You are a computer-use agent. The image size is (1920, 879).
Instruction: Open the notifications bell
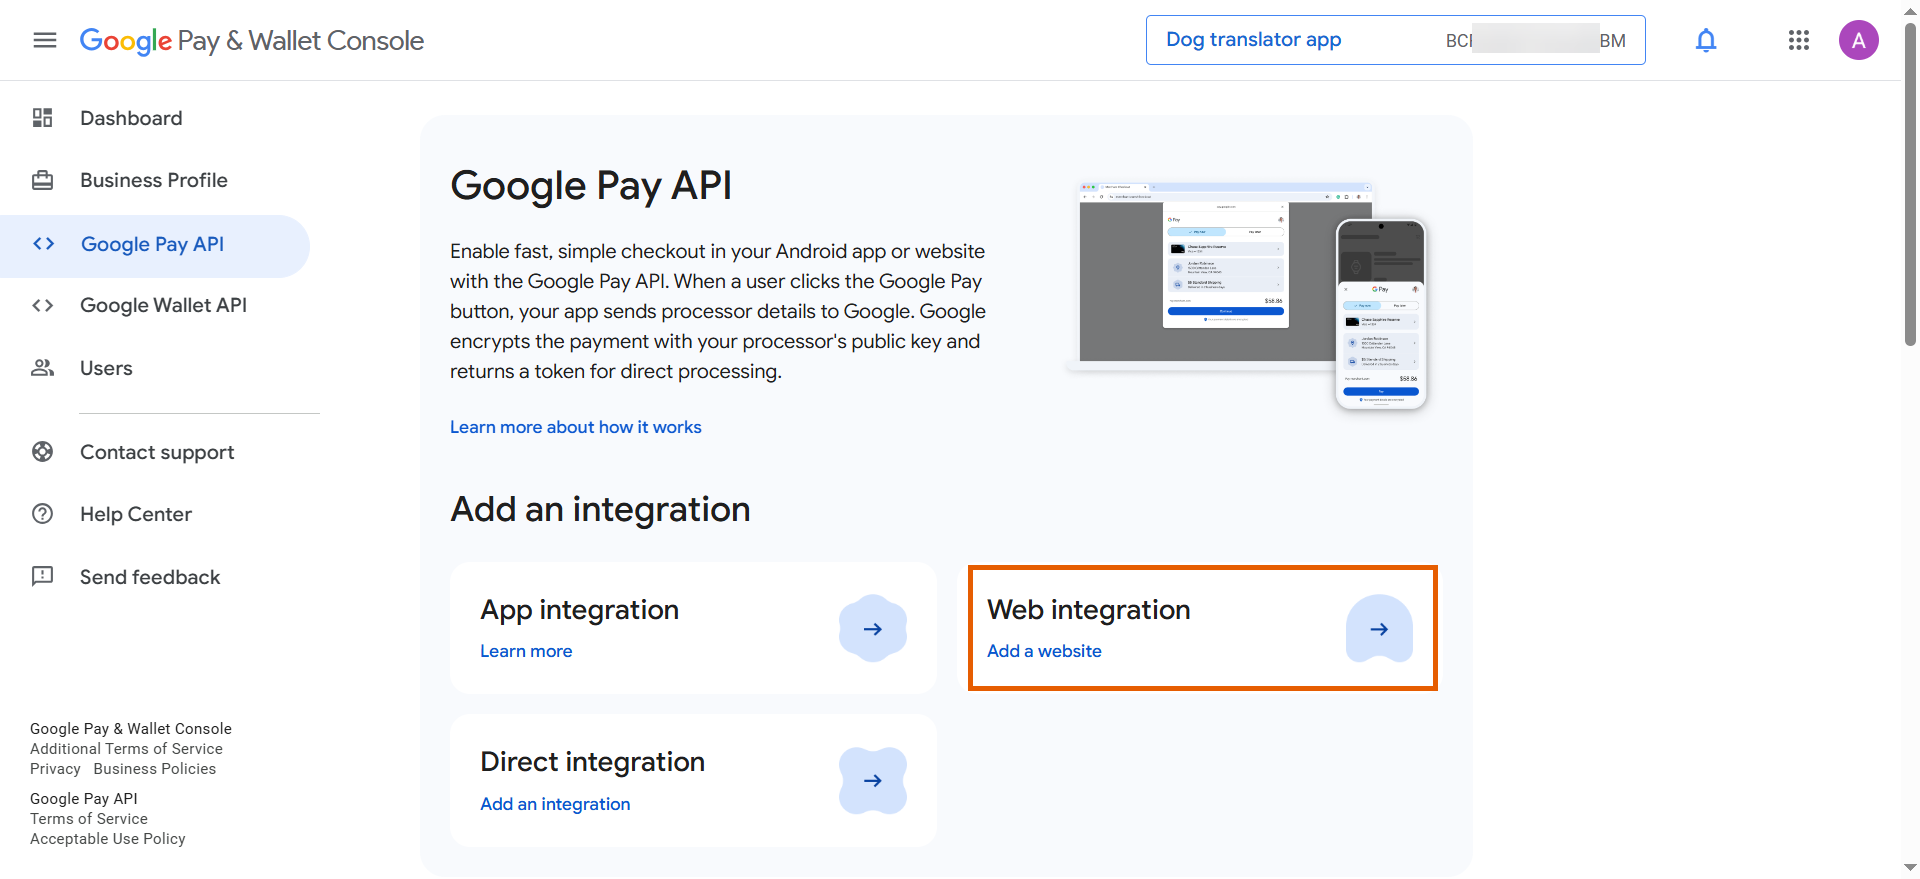pos(1706,40)
